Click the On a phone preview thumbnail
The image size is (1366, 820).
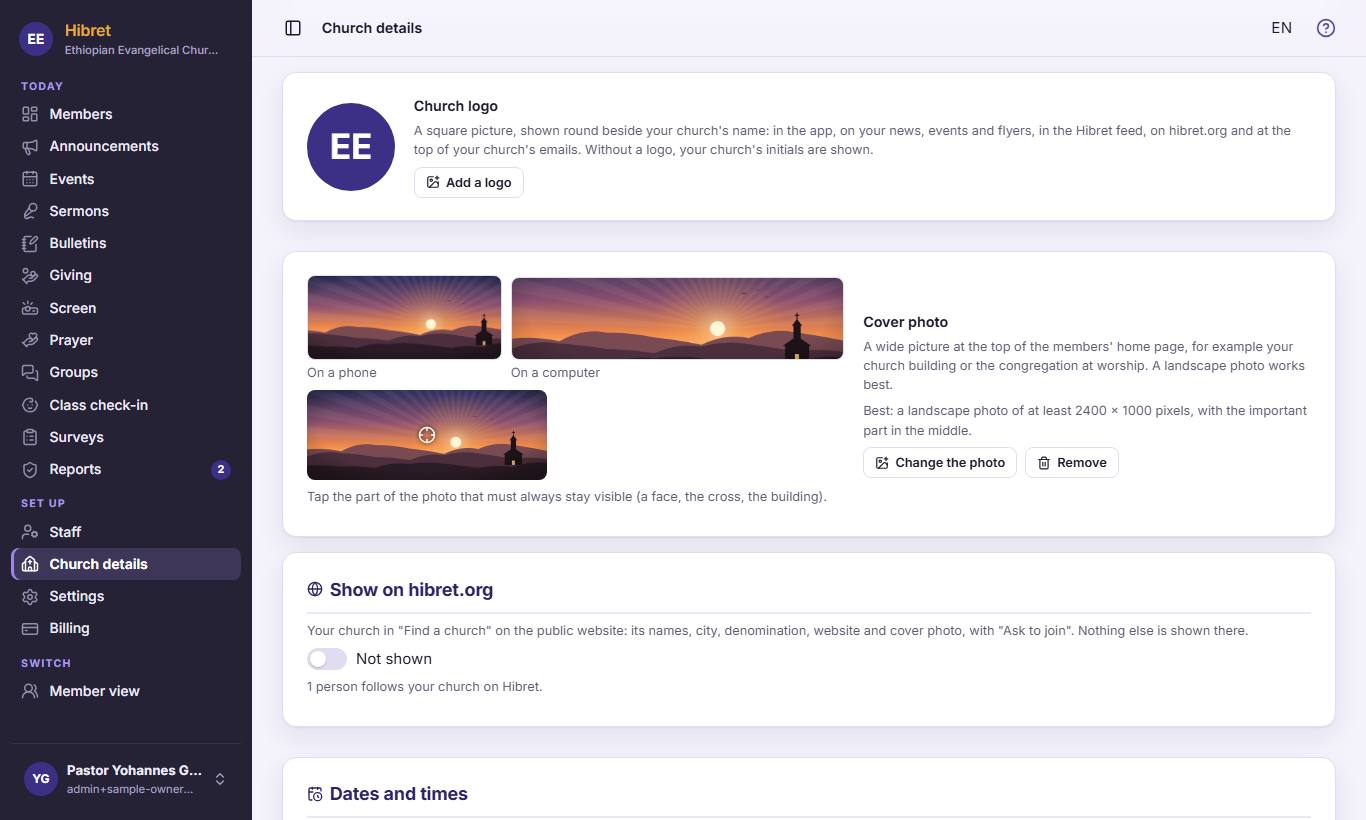[x=404, y=317]
